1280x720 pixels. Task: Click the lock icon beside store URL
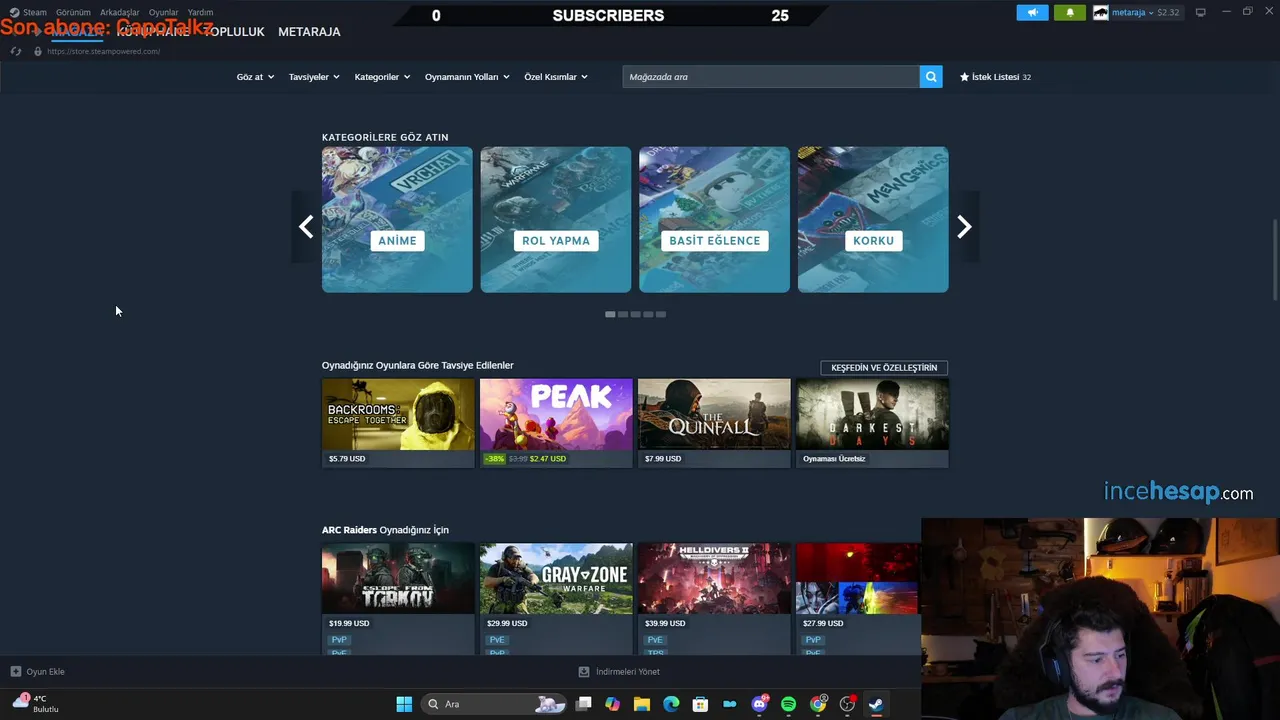point(38,51)
